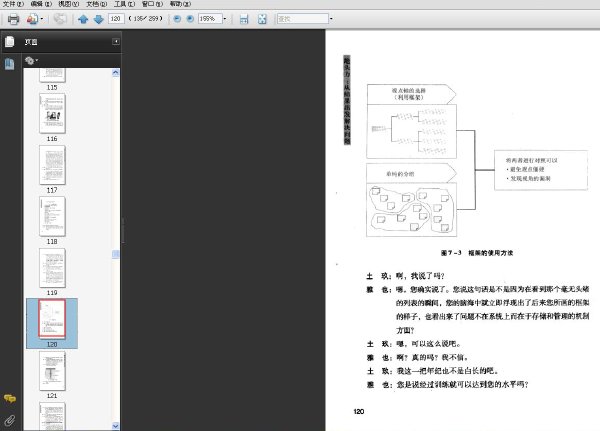The width and height of the screenshot is (600, 431).
Task: Click the collaborate globe icon
Action: point(60,19)
